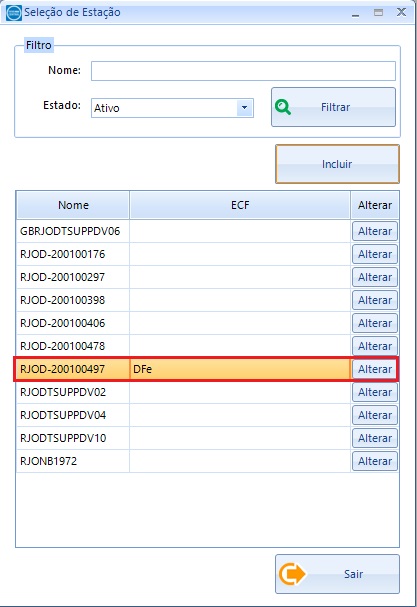Click the Alterar column header
Viewport: 417px width, 607px height.
(x=375, y=205)
